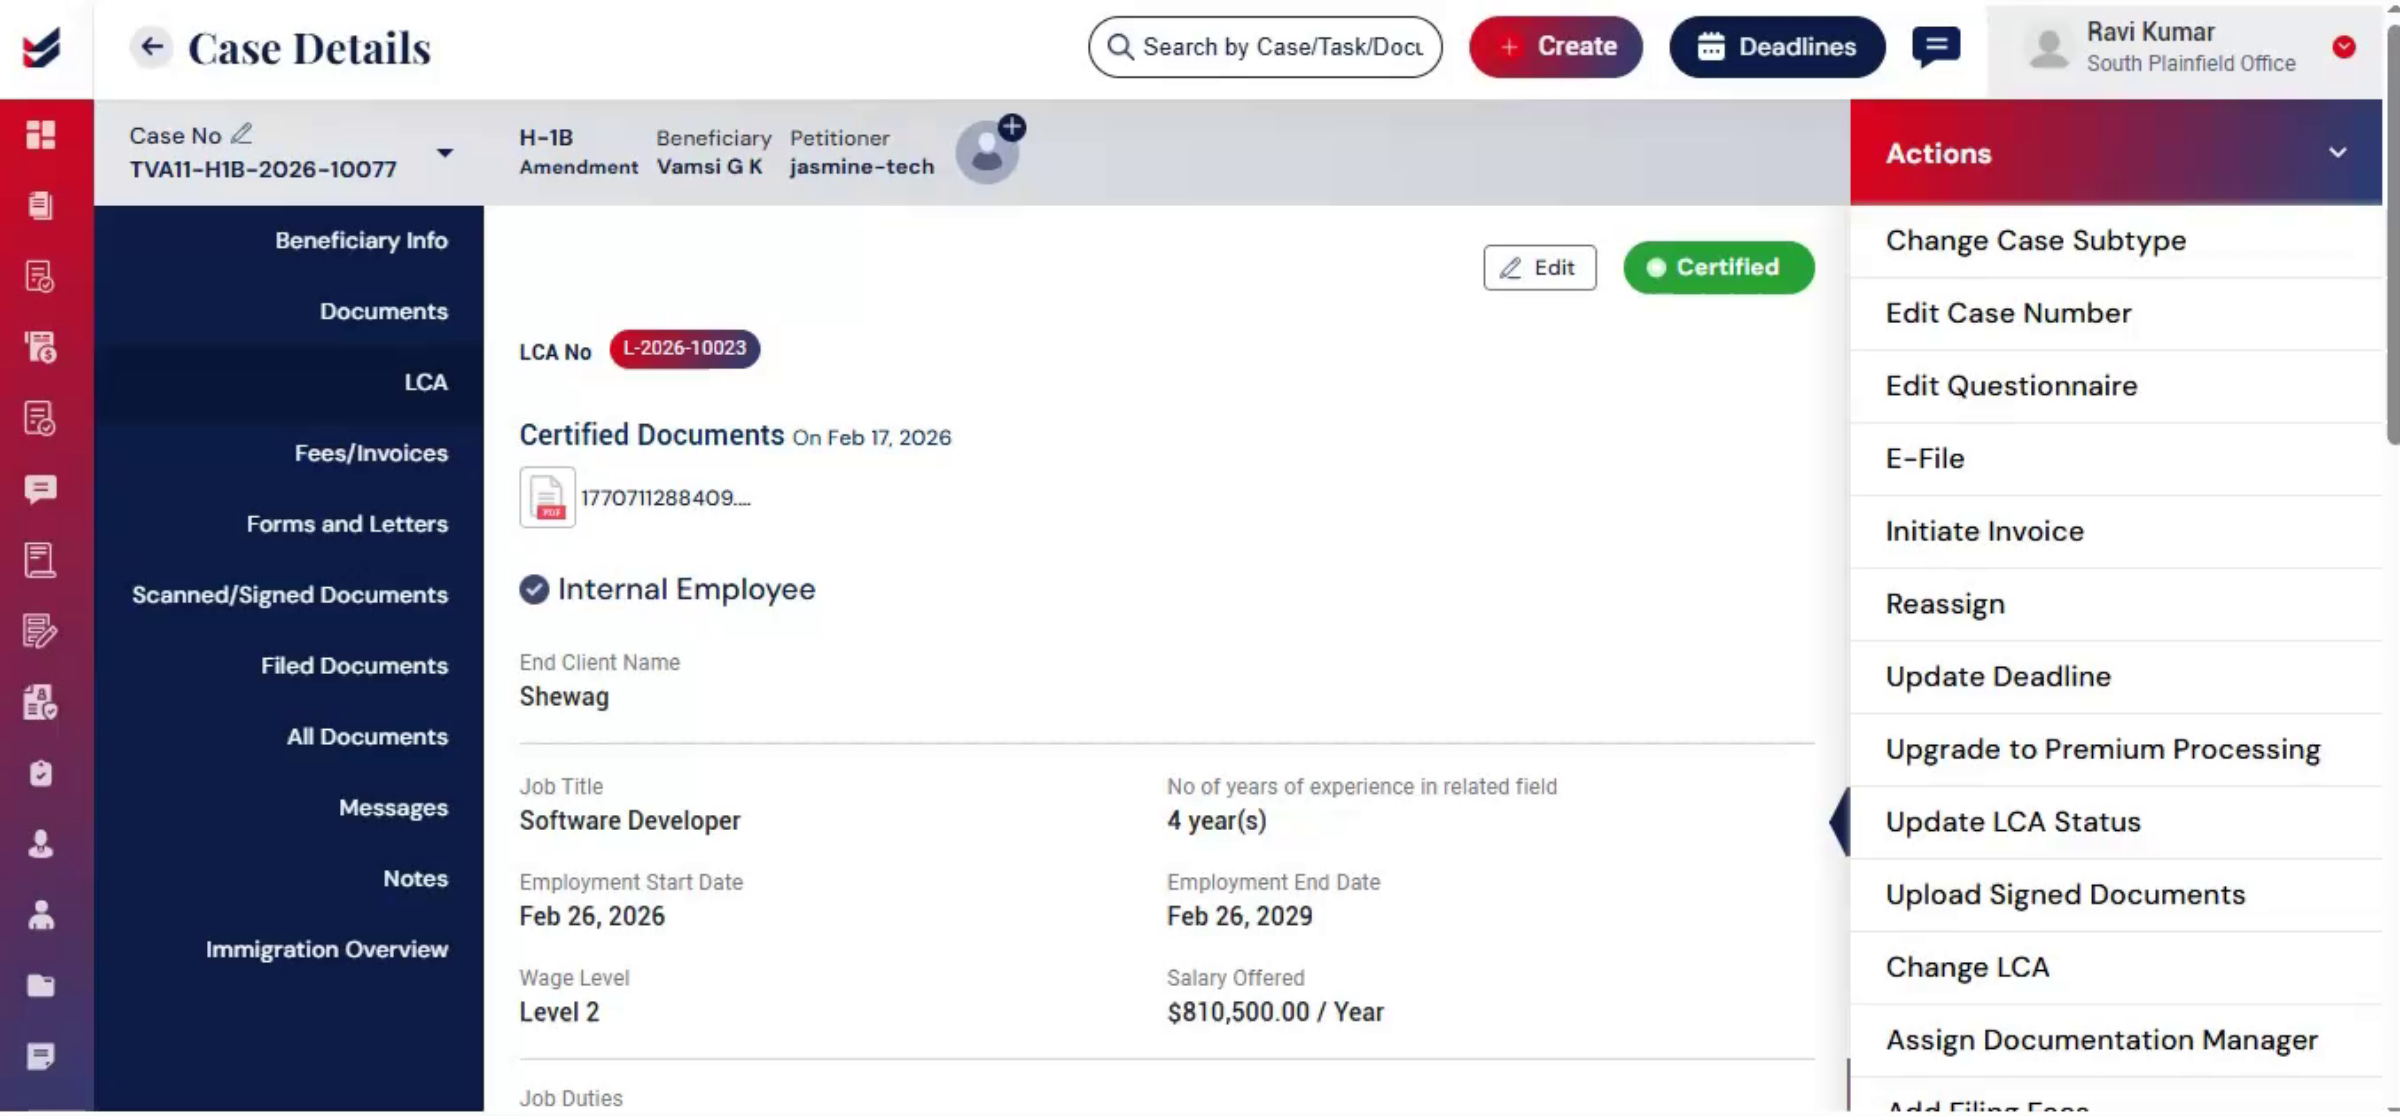The width and height of the screenshot is (2400, 1116).
Task: Open the attorney person sidebar icon
Action: tap(41, 915)
